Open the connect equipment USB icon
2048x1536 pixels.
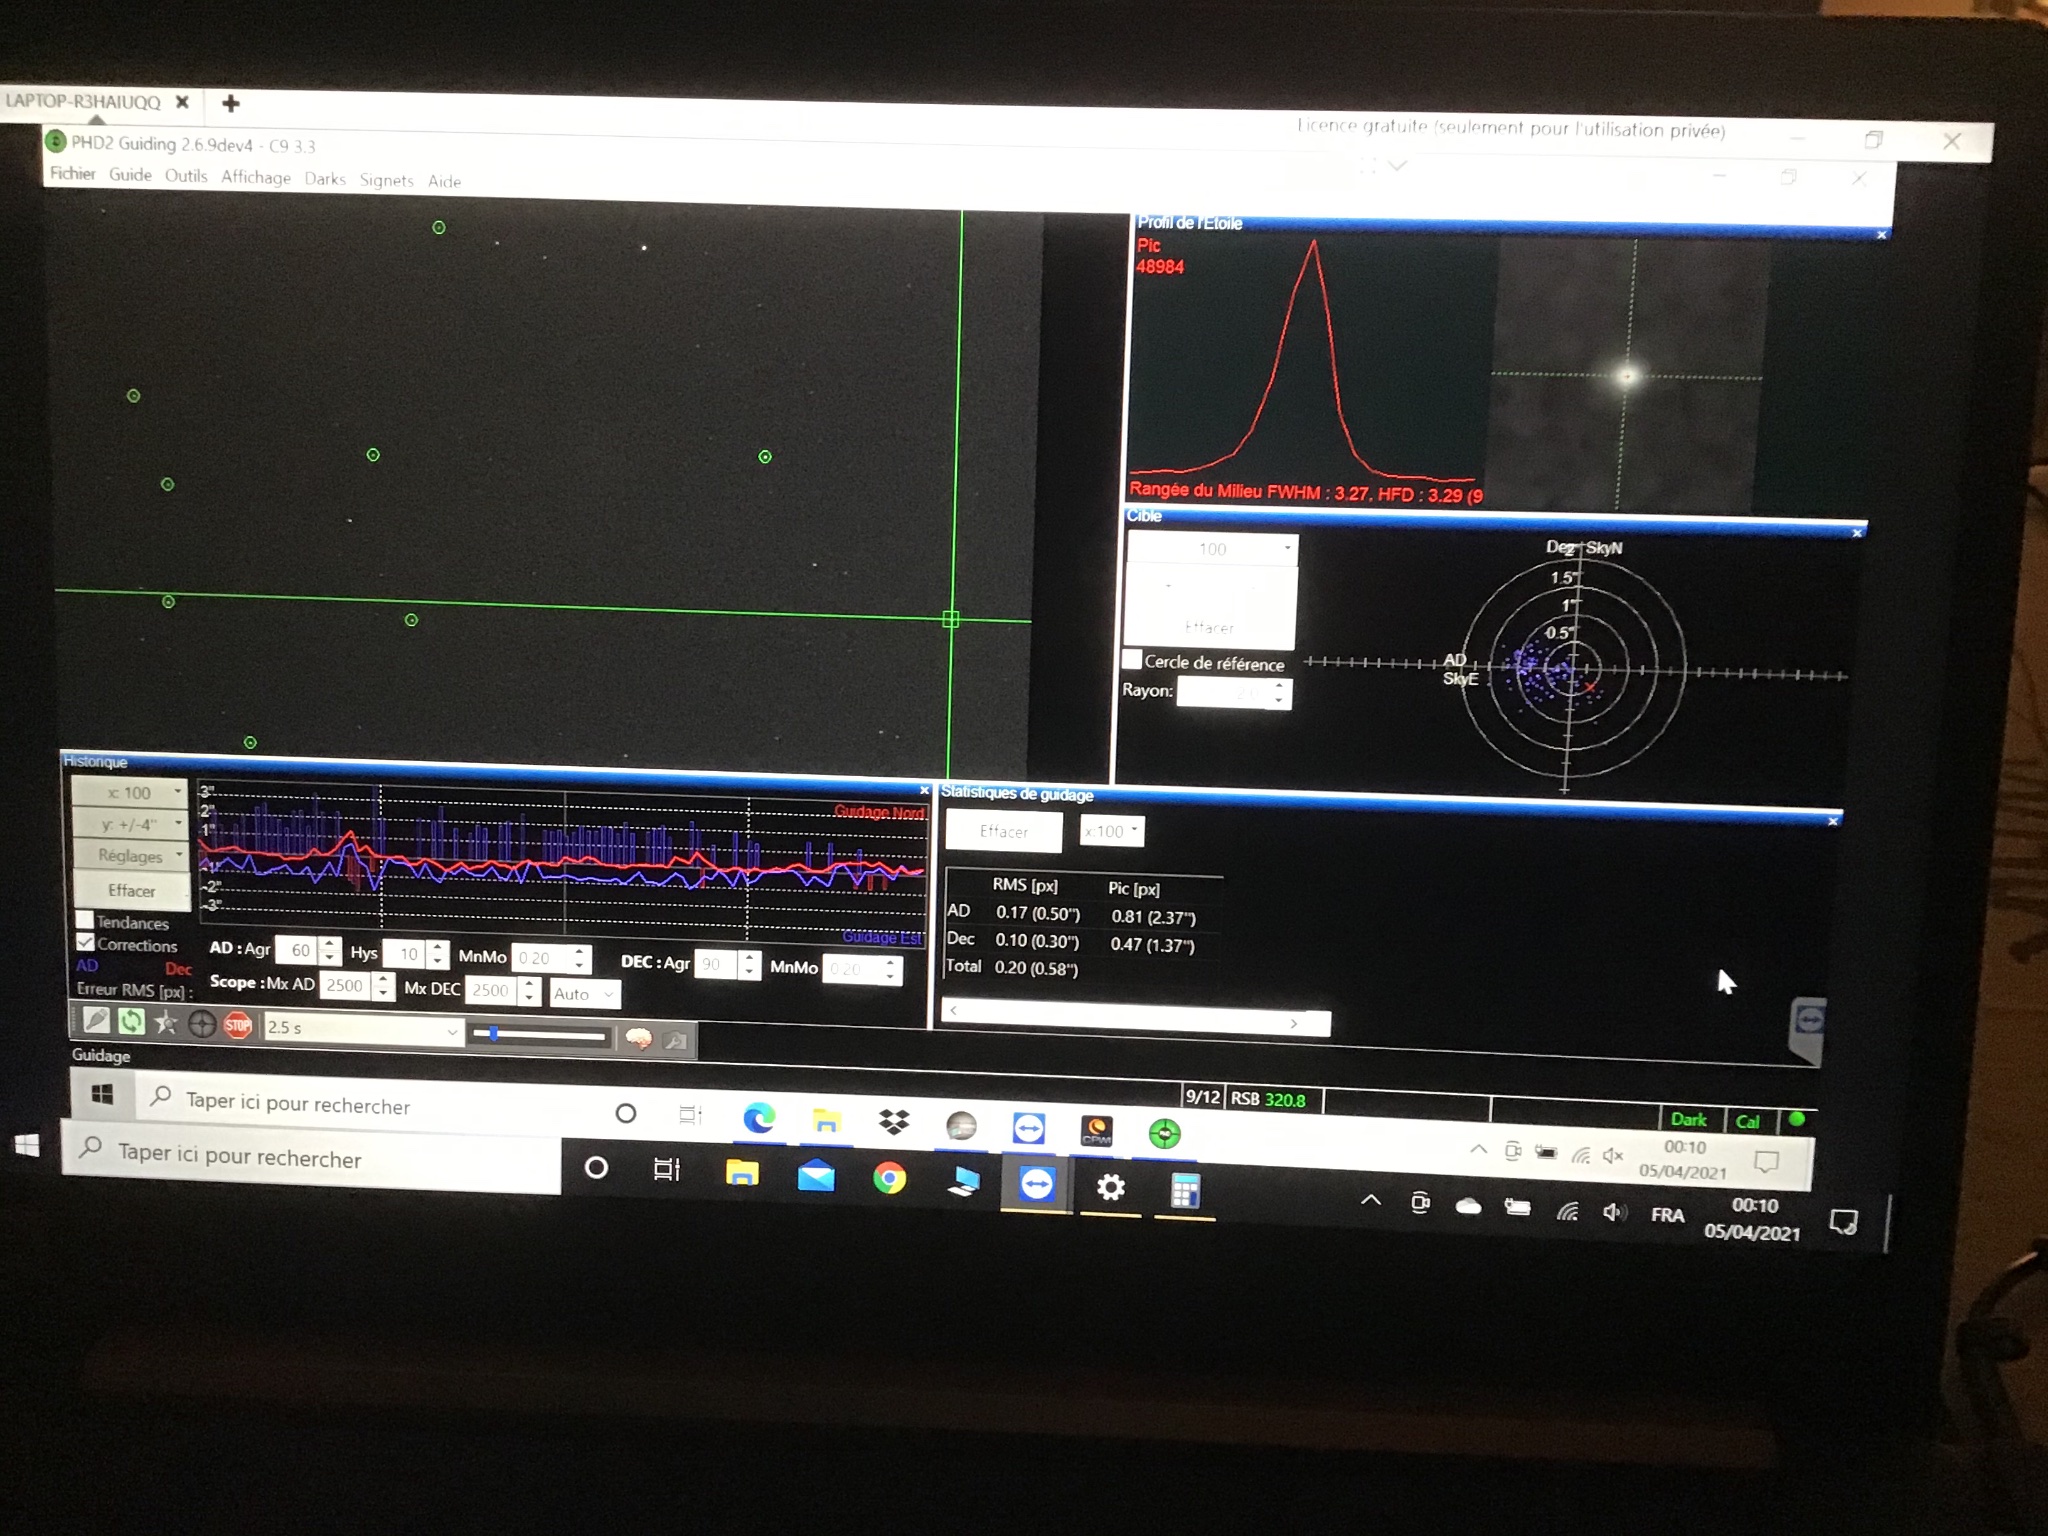pyautogui.click(x=96, y=1020)
